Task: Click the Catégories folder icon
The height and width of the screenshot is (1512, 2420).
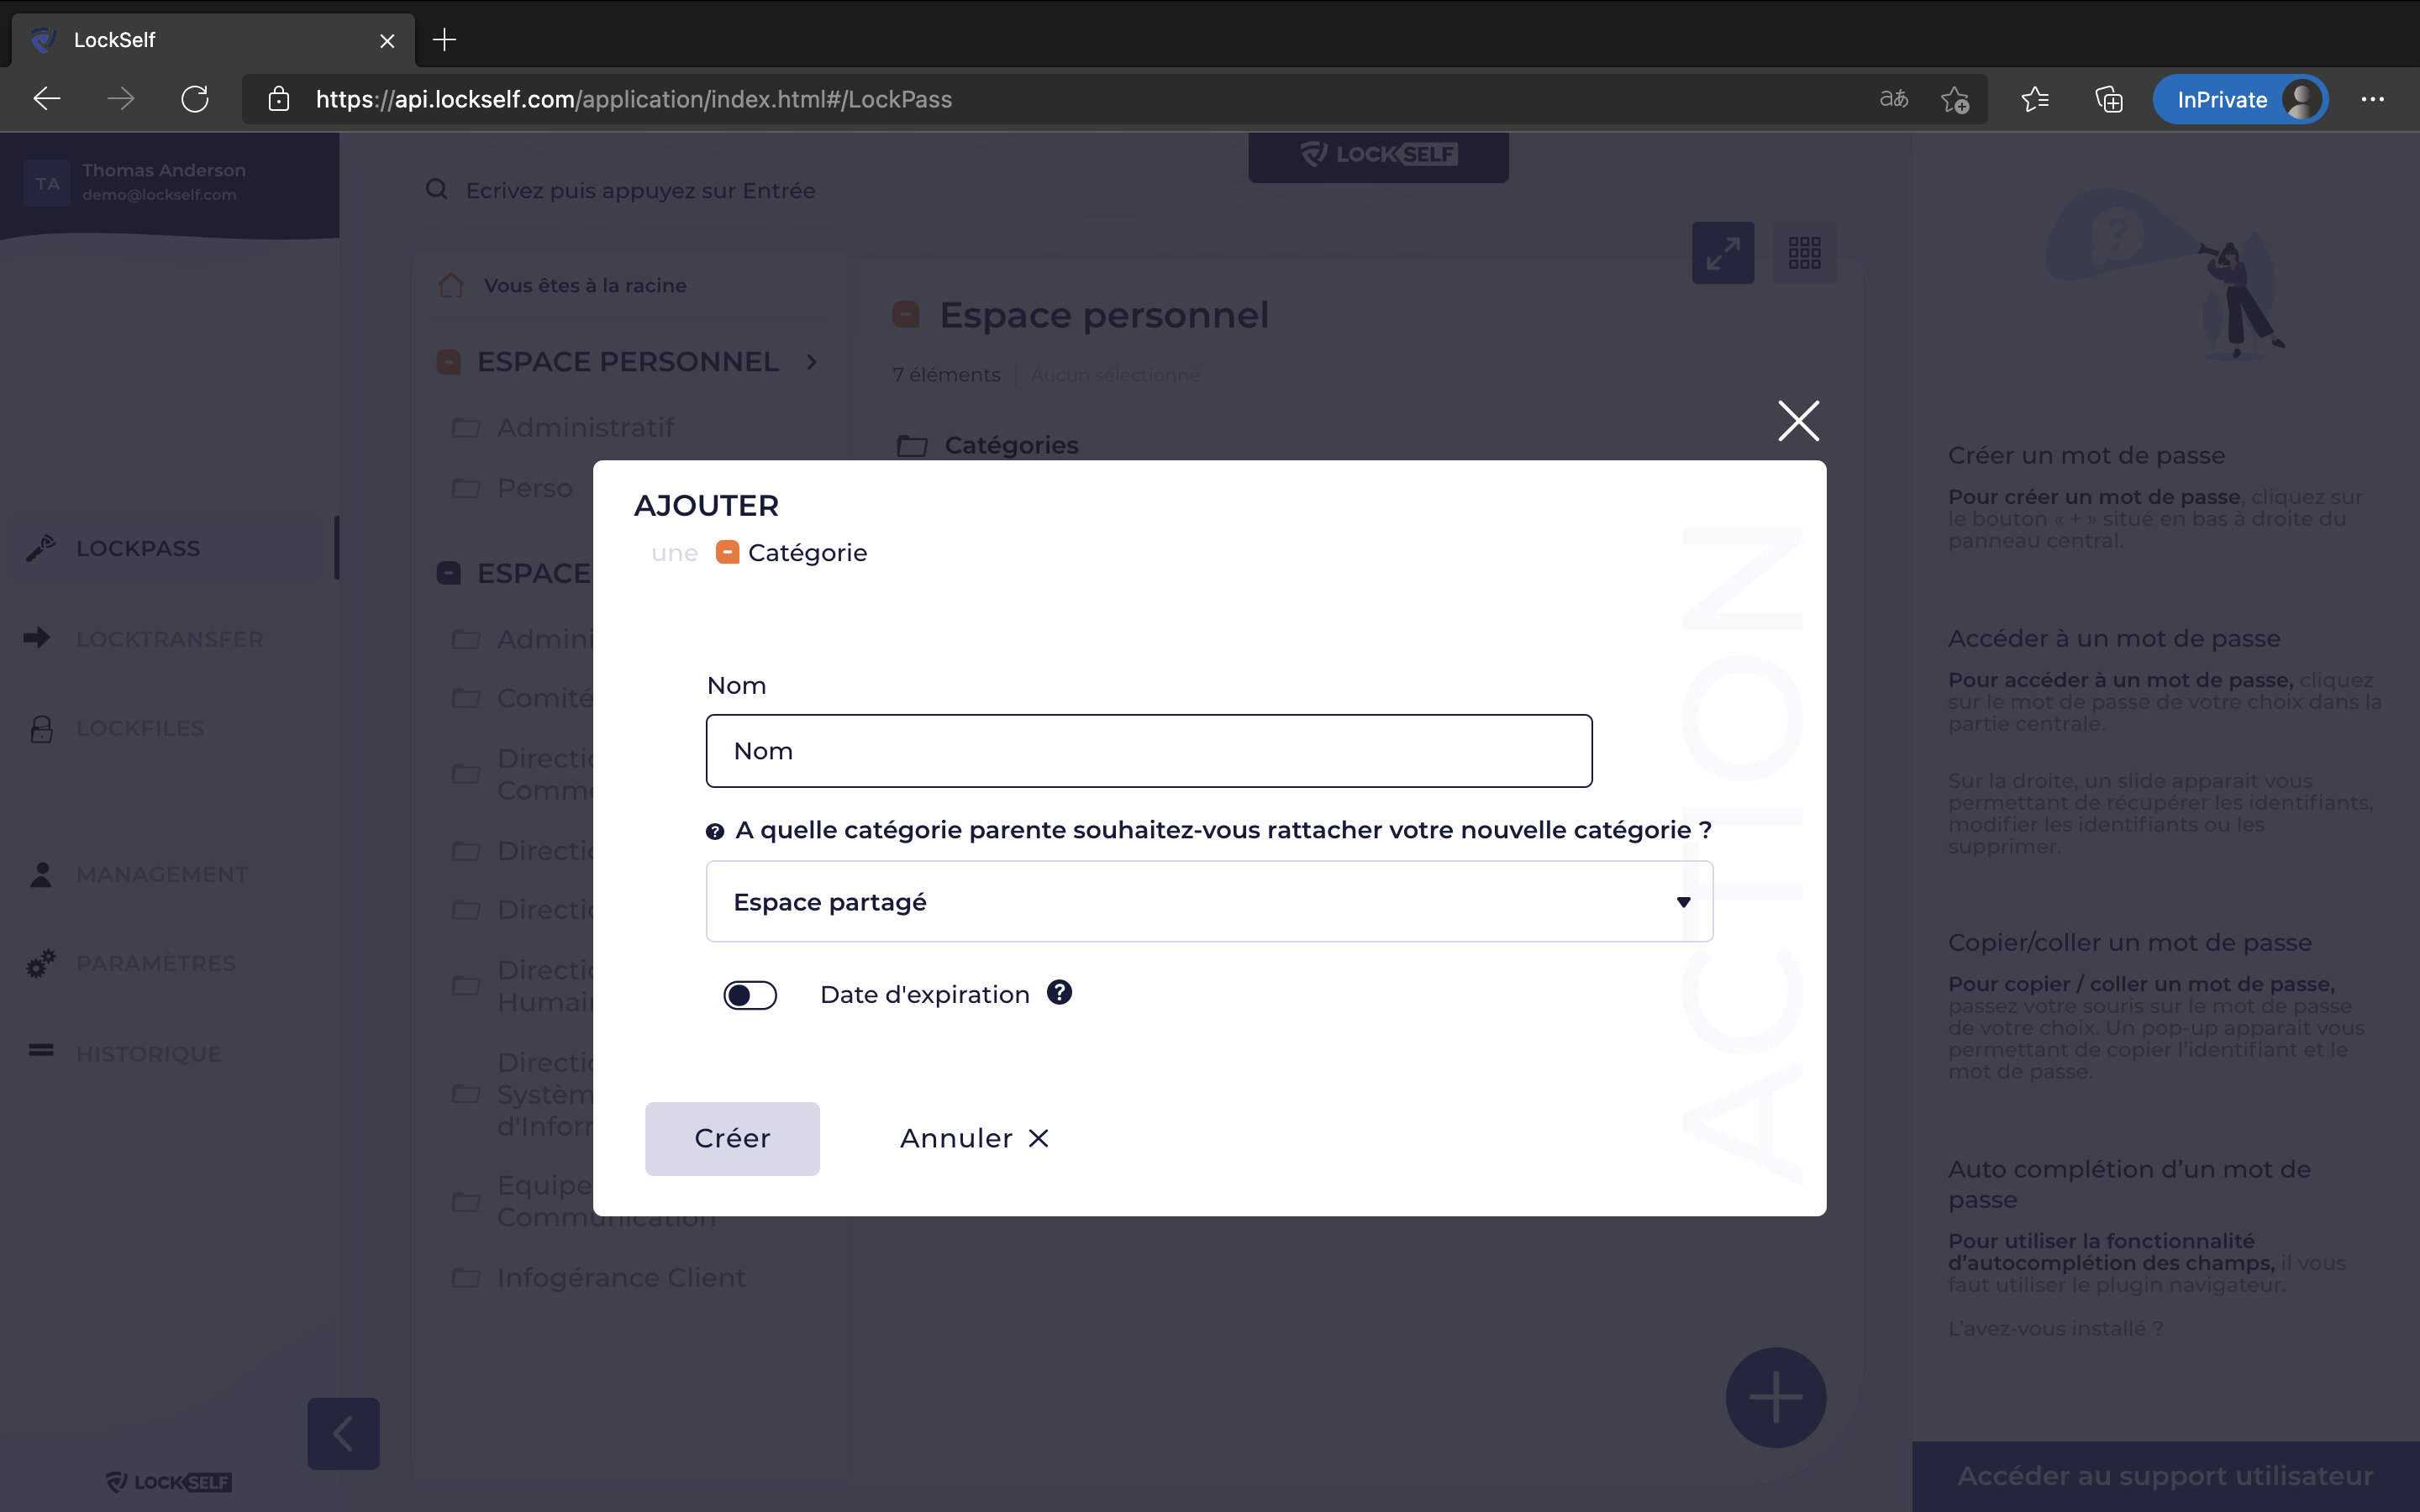Action: pos(911,445)
